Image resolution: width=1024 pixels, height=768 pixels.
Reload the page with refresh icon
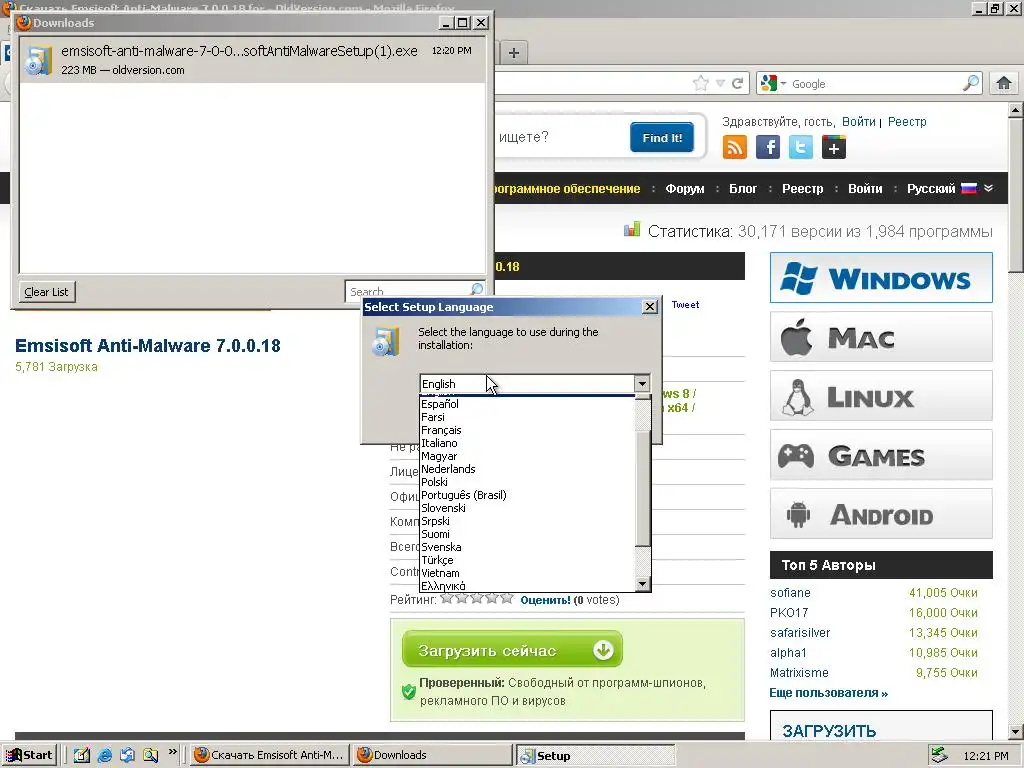tap(738, 84)
